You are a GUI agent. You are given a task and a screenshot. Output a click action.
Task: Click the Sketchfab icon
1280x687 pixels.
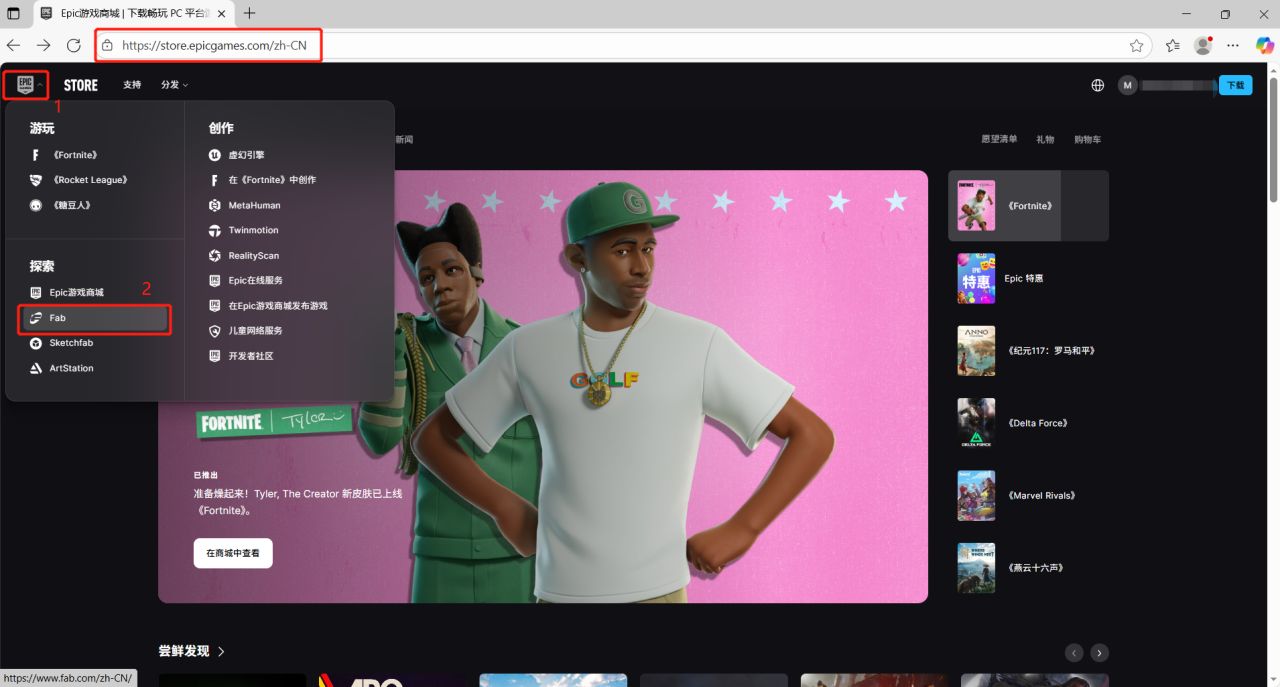[x=36, y=343]
